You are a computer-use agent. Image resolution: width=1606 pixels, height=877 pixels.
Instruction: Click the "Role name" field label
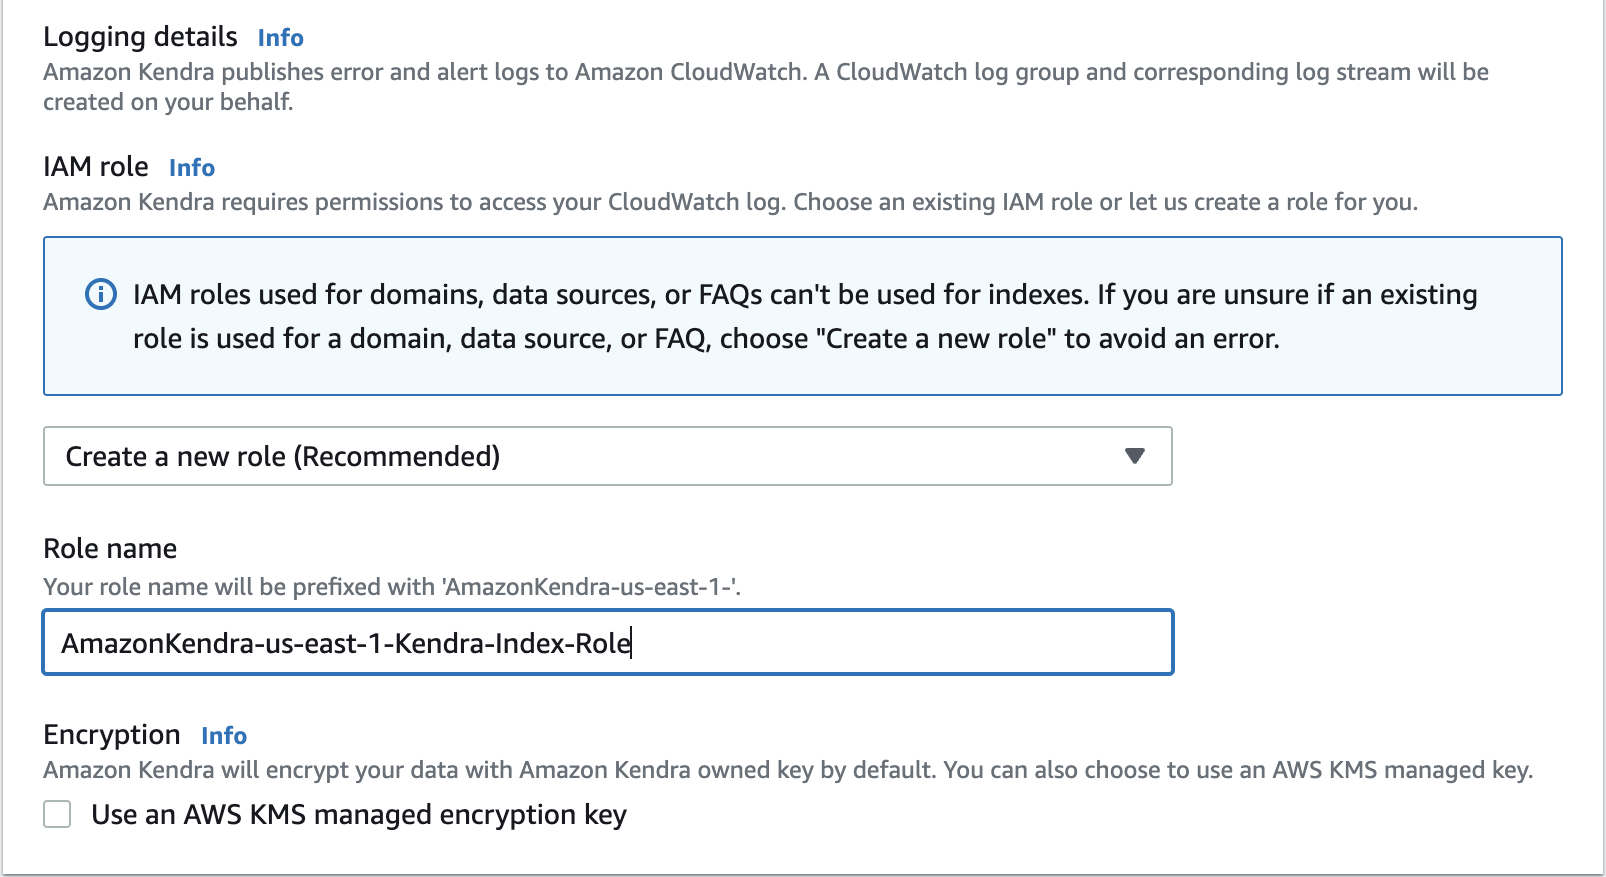[110, 549]
